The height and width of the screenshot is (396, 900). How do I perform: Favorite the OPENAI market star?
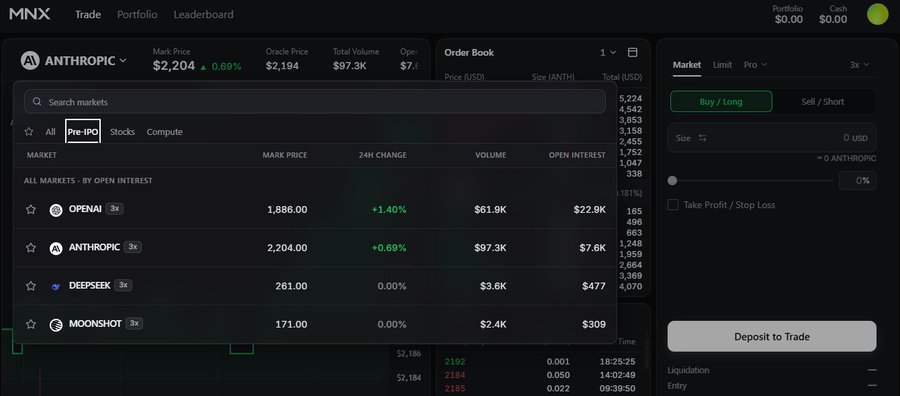(x=31, y=209)
